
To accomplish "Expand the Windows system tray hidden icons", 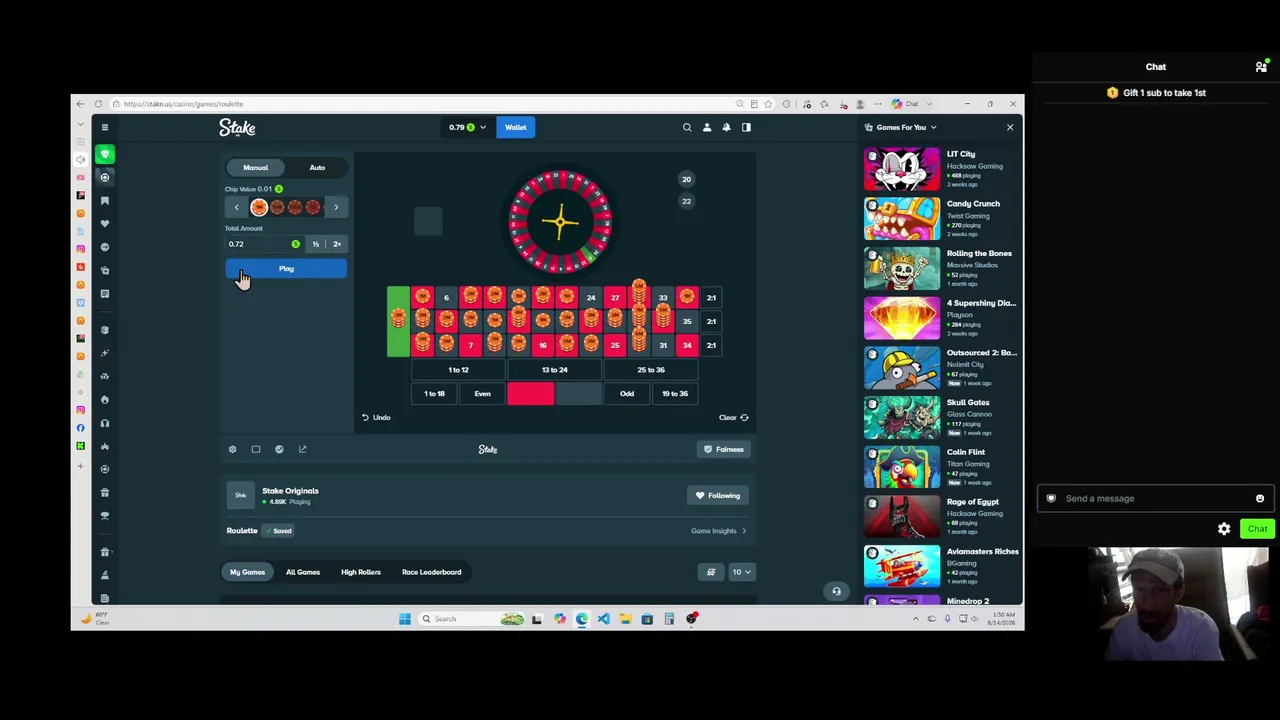I will pos(915,619).
